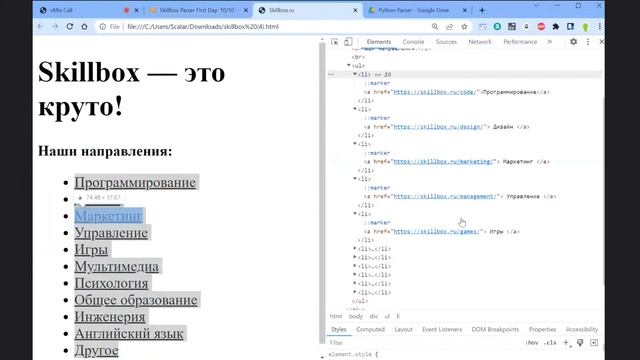The height and width of the screenshot is (360, 640).
Task: Open the Программирование link on page
Action: (x=135, y=182)
